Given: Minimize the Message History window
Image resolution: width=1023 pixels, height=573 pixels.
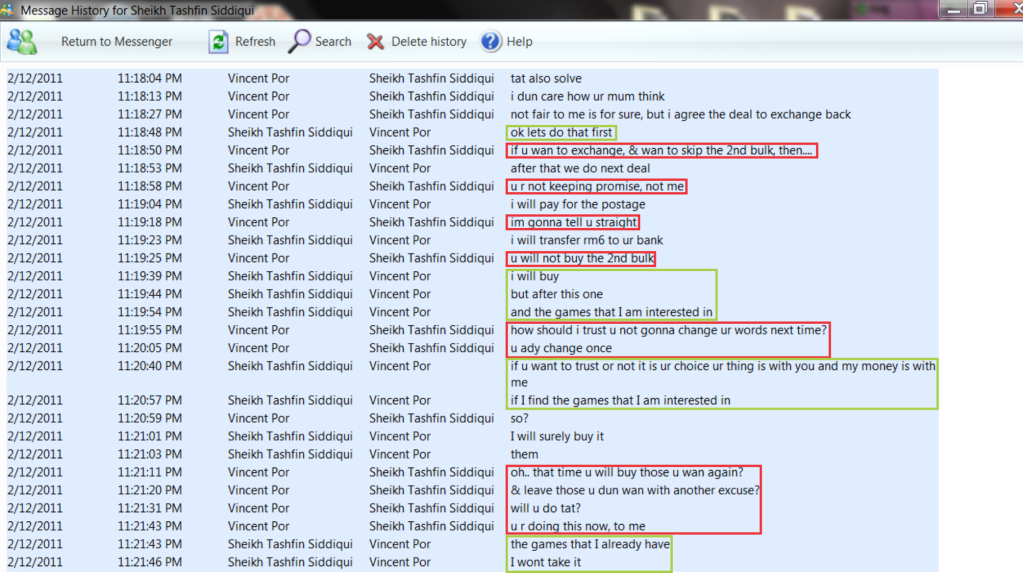Looking at the screenshot, I should (952, 8).
